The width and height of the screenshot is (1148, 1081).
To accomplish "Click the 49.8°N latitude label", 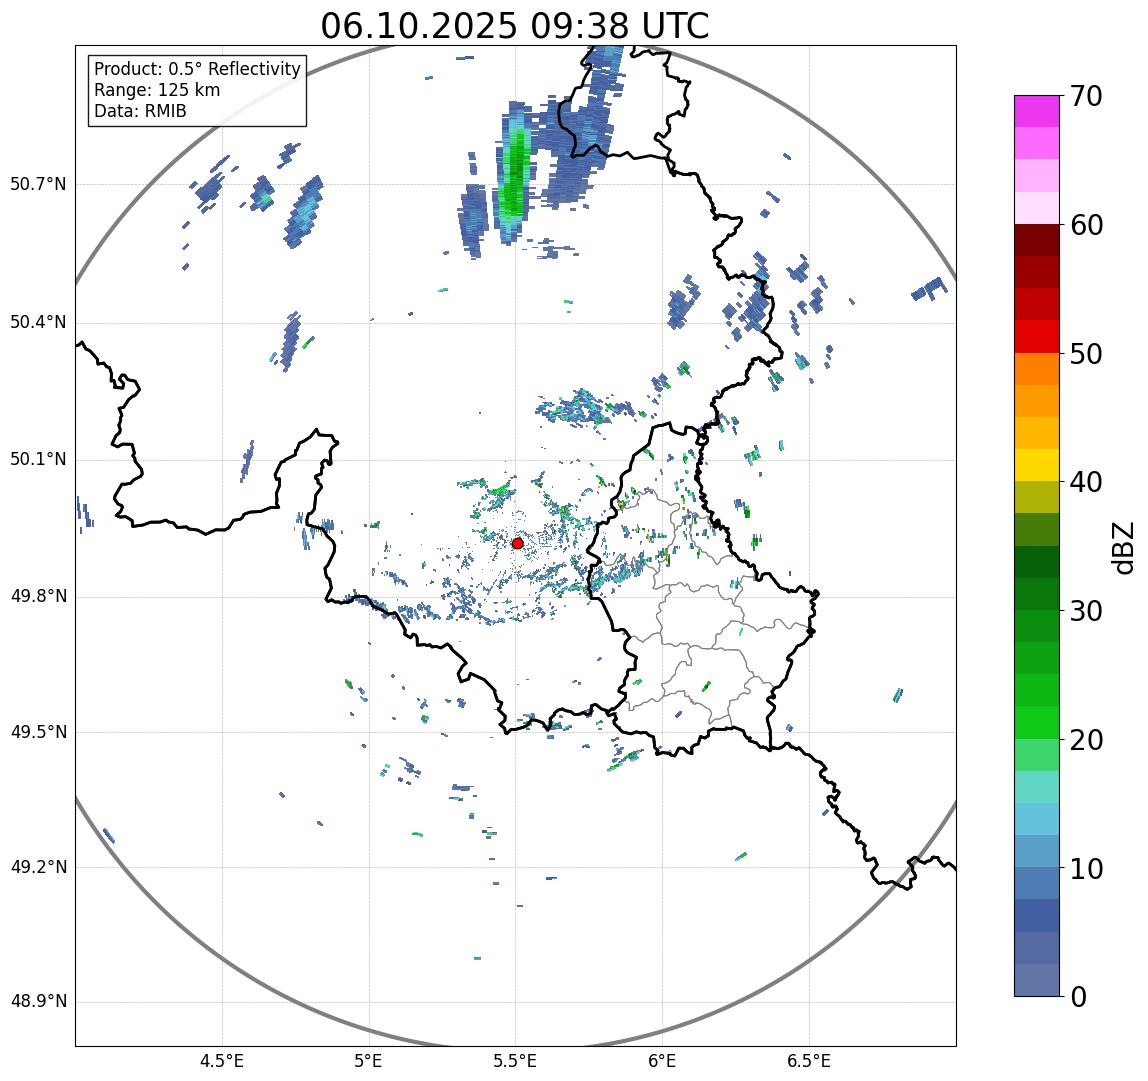I will (37, 596).
